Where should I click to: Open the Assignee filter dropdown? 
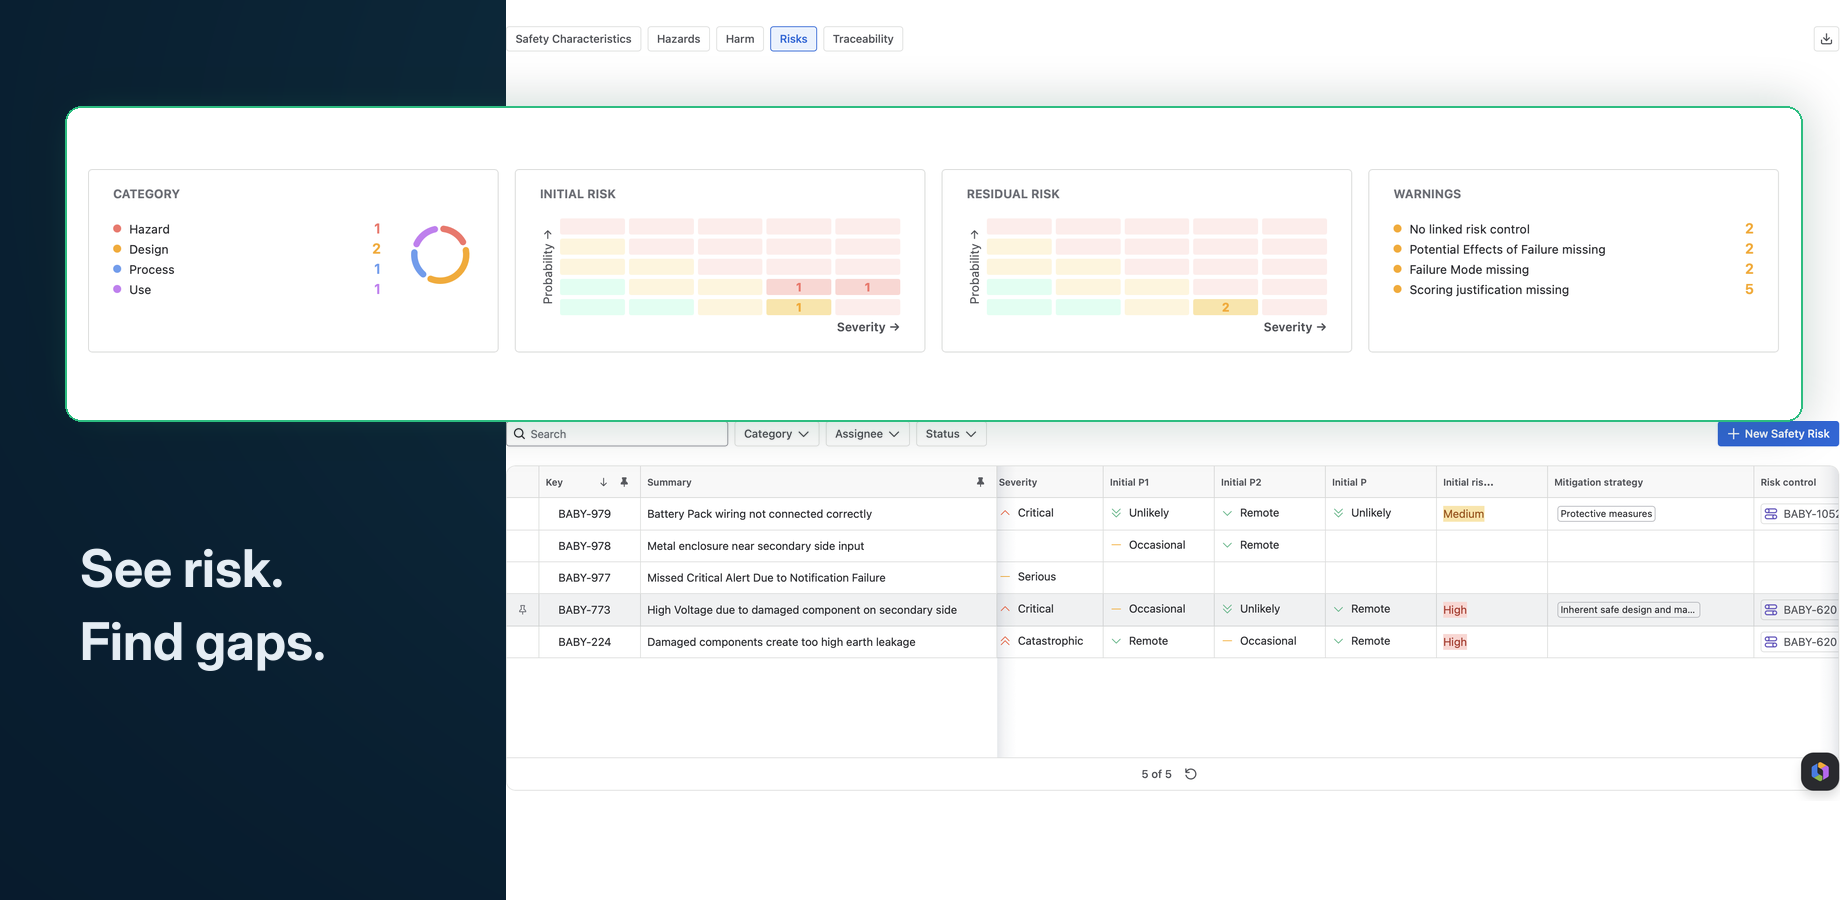click(x=867, y=434)
